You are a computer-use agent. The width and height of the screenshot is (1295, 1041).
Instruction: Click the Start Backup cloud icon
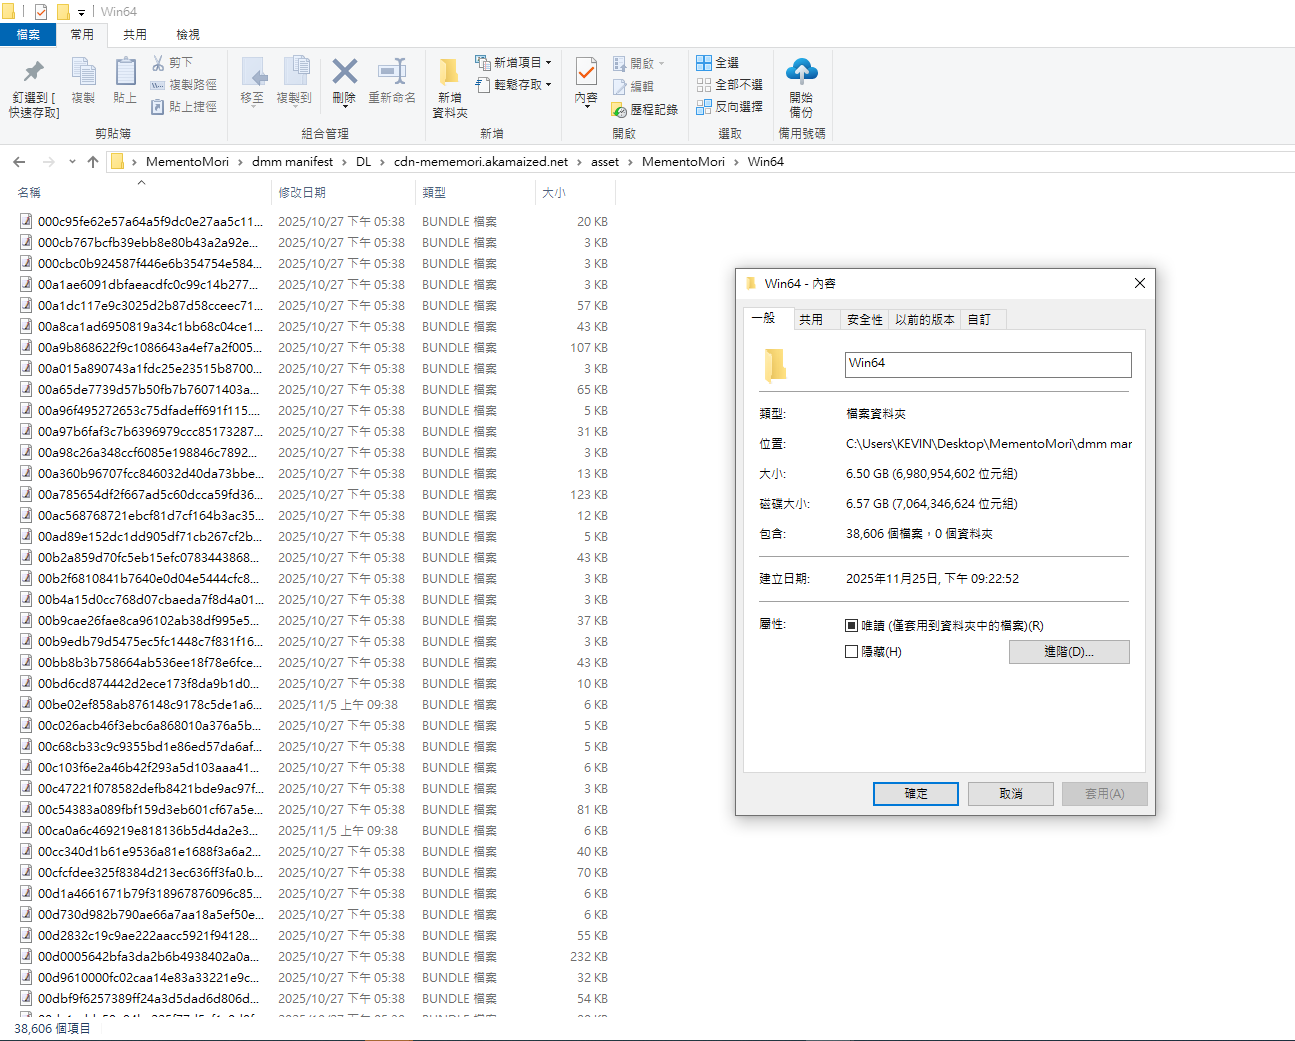[x=801, y=71]
